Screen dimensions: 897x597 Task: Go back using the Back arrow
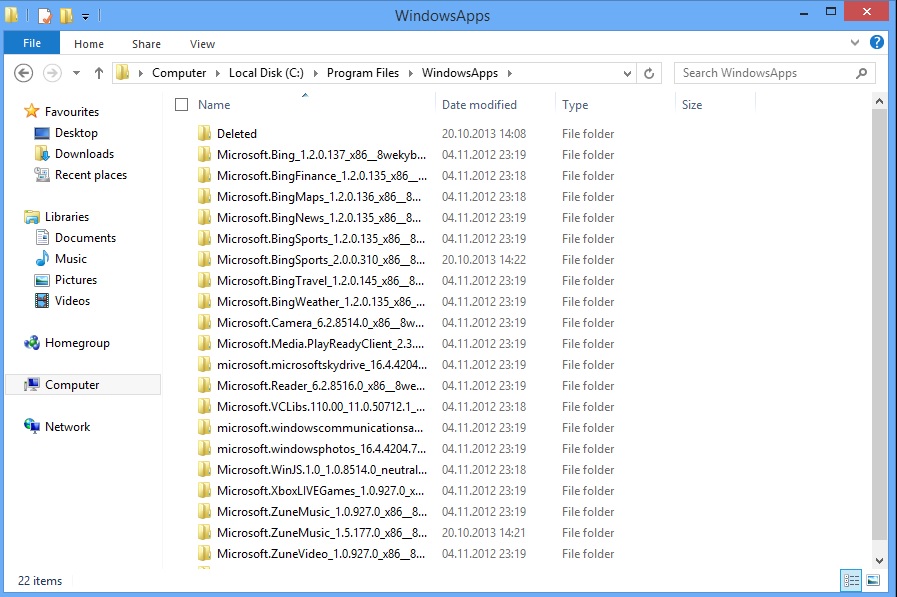click(23, 73)
